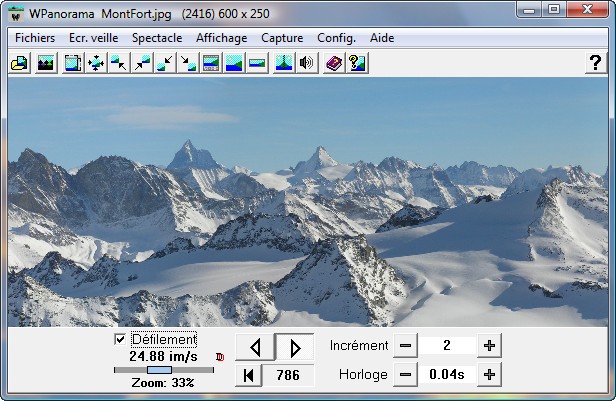Screen dimensions: 616x401
Task: Click the large question mark help button
Action: (596, 63)
